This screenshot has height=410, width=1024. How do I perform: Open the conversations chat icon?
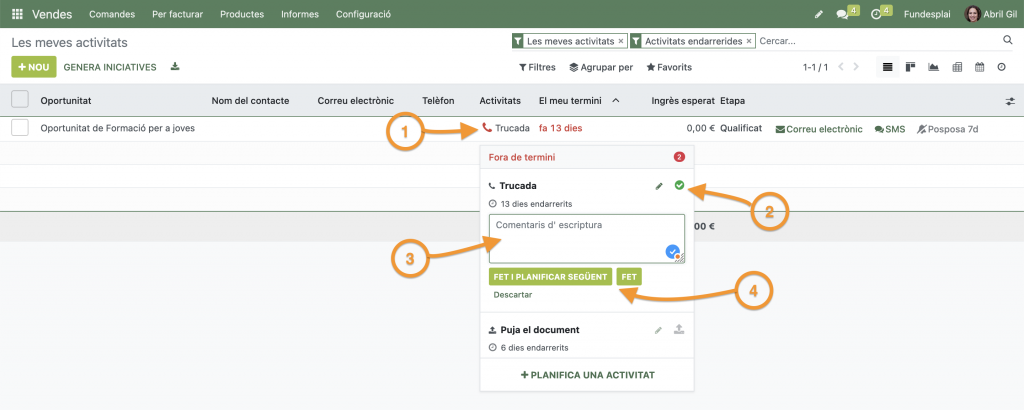coord(842,15)
